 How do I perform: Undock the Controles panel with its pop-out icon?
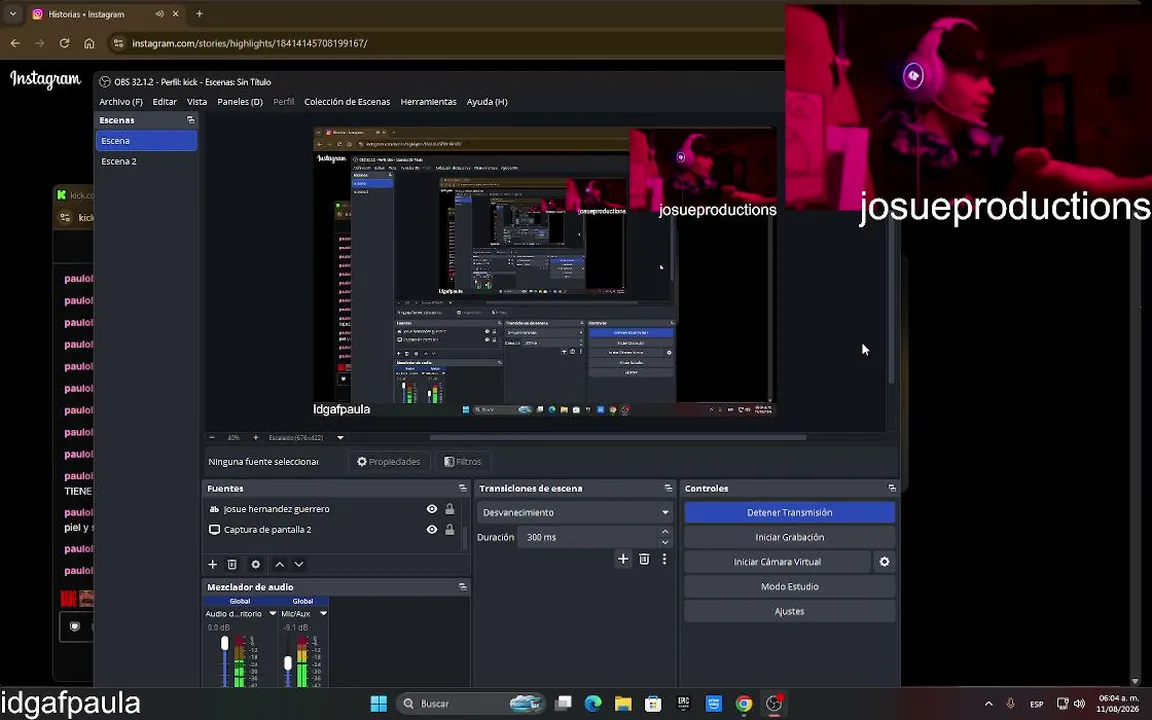click(892, 488)
